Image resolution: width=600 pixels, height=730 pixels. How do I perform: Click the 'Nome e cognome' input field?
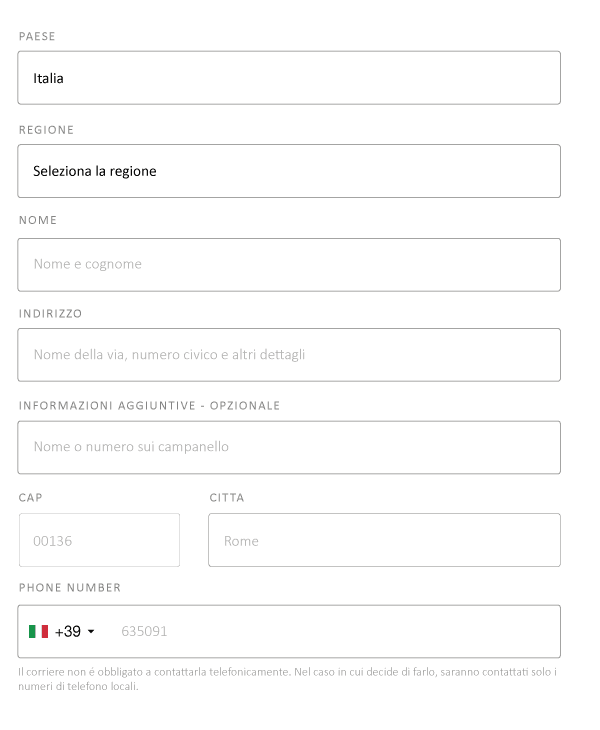point(288,265)
